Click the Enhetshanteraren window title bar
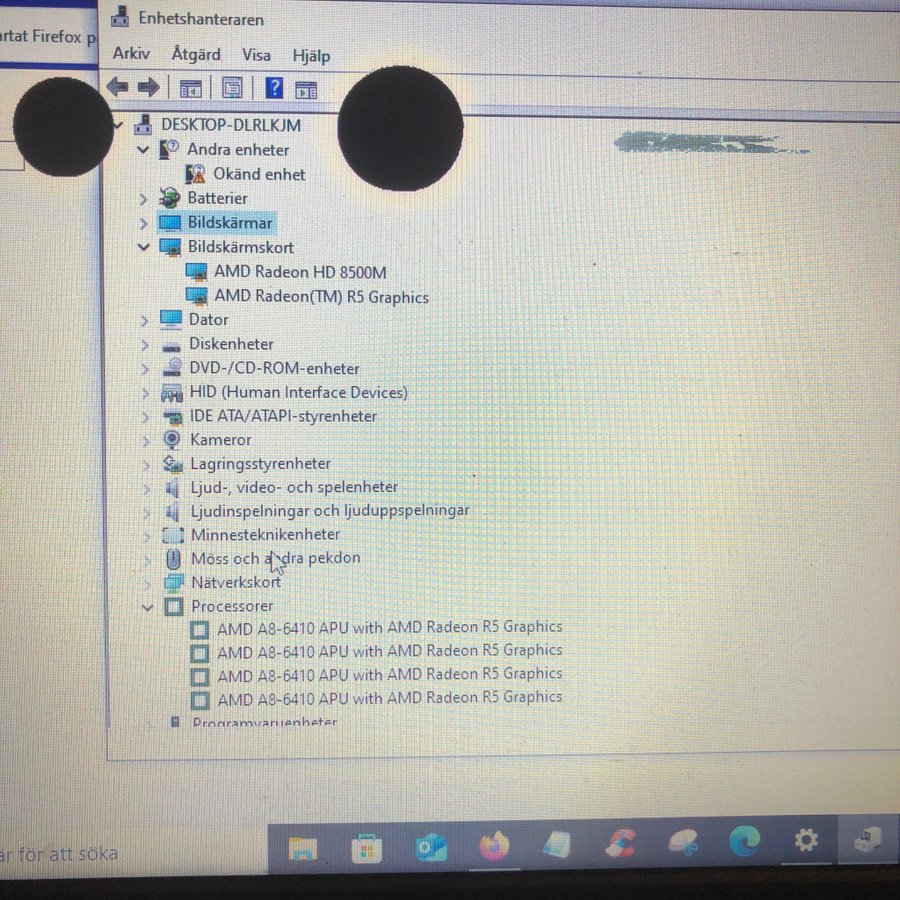Screen dimensions: 900x900 coord(499,19)
